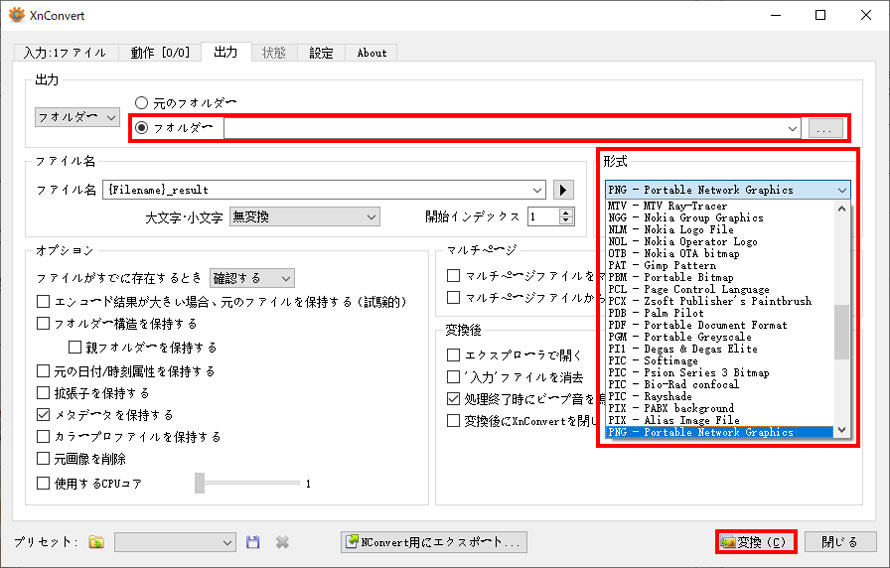Open the 確認する overwrite dropdown

[x=252, y=278]
